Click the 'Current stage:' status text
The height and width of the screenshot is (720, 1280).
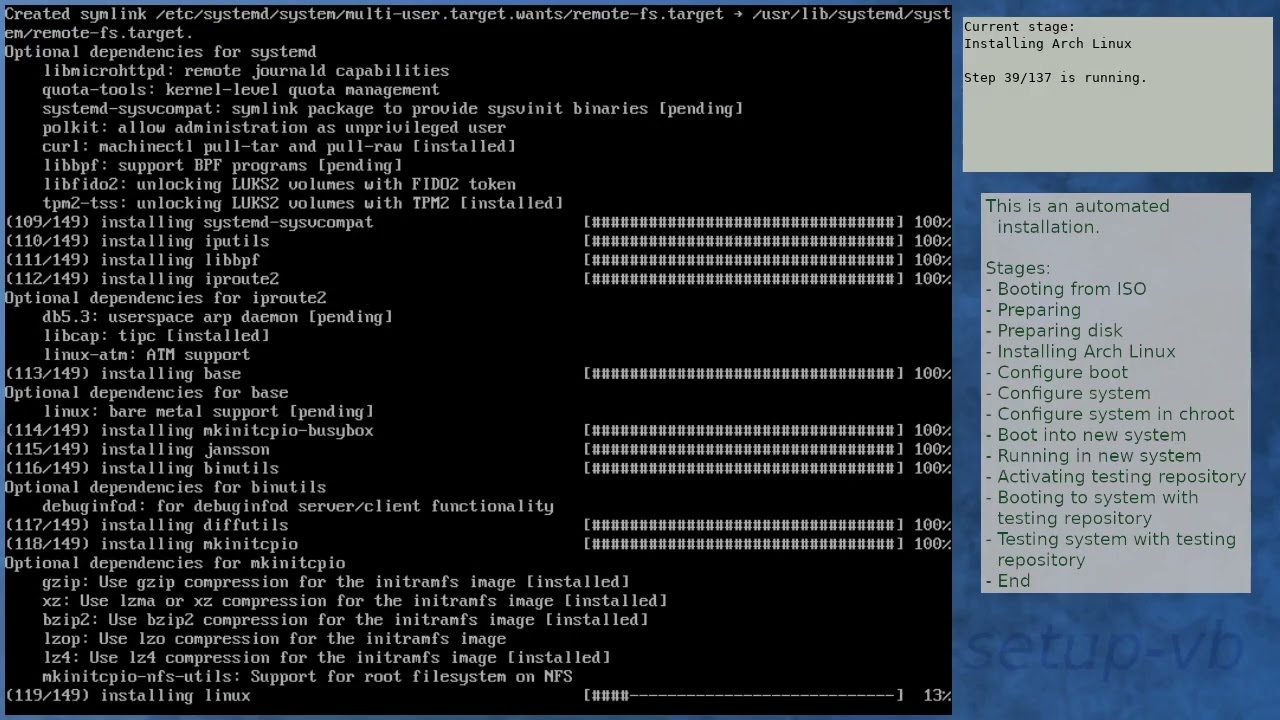coord(1019,27)
